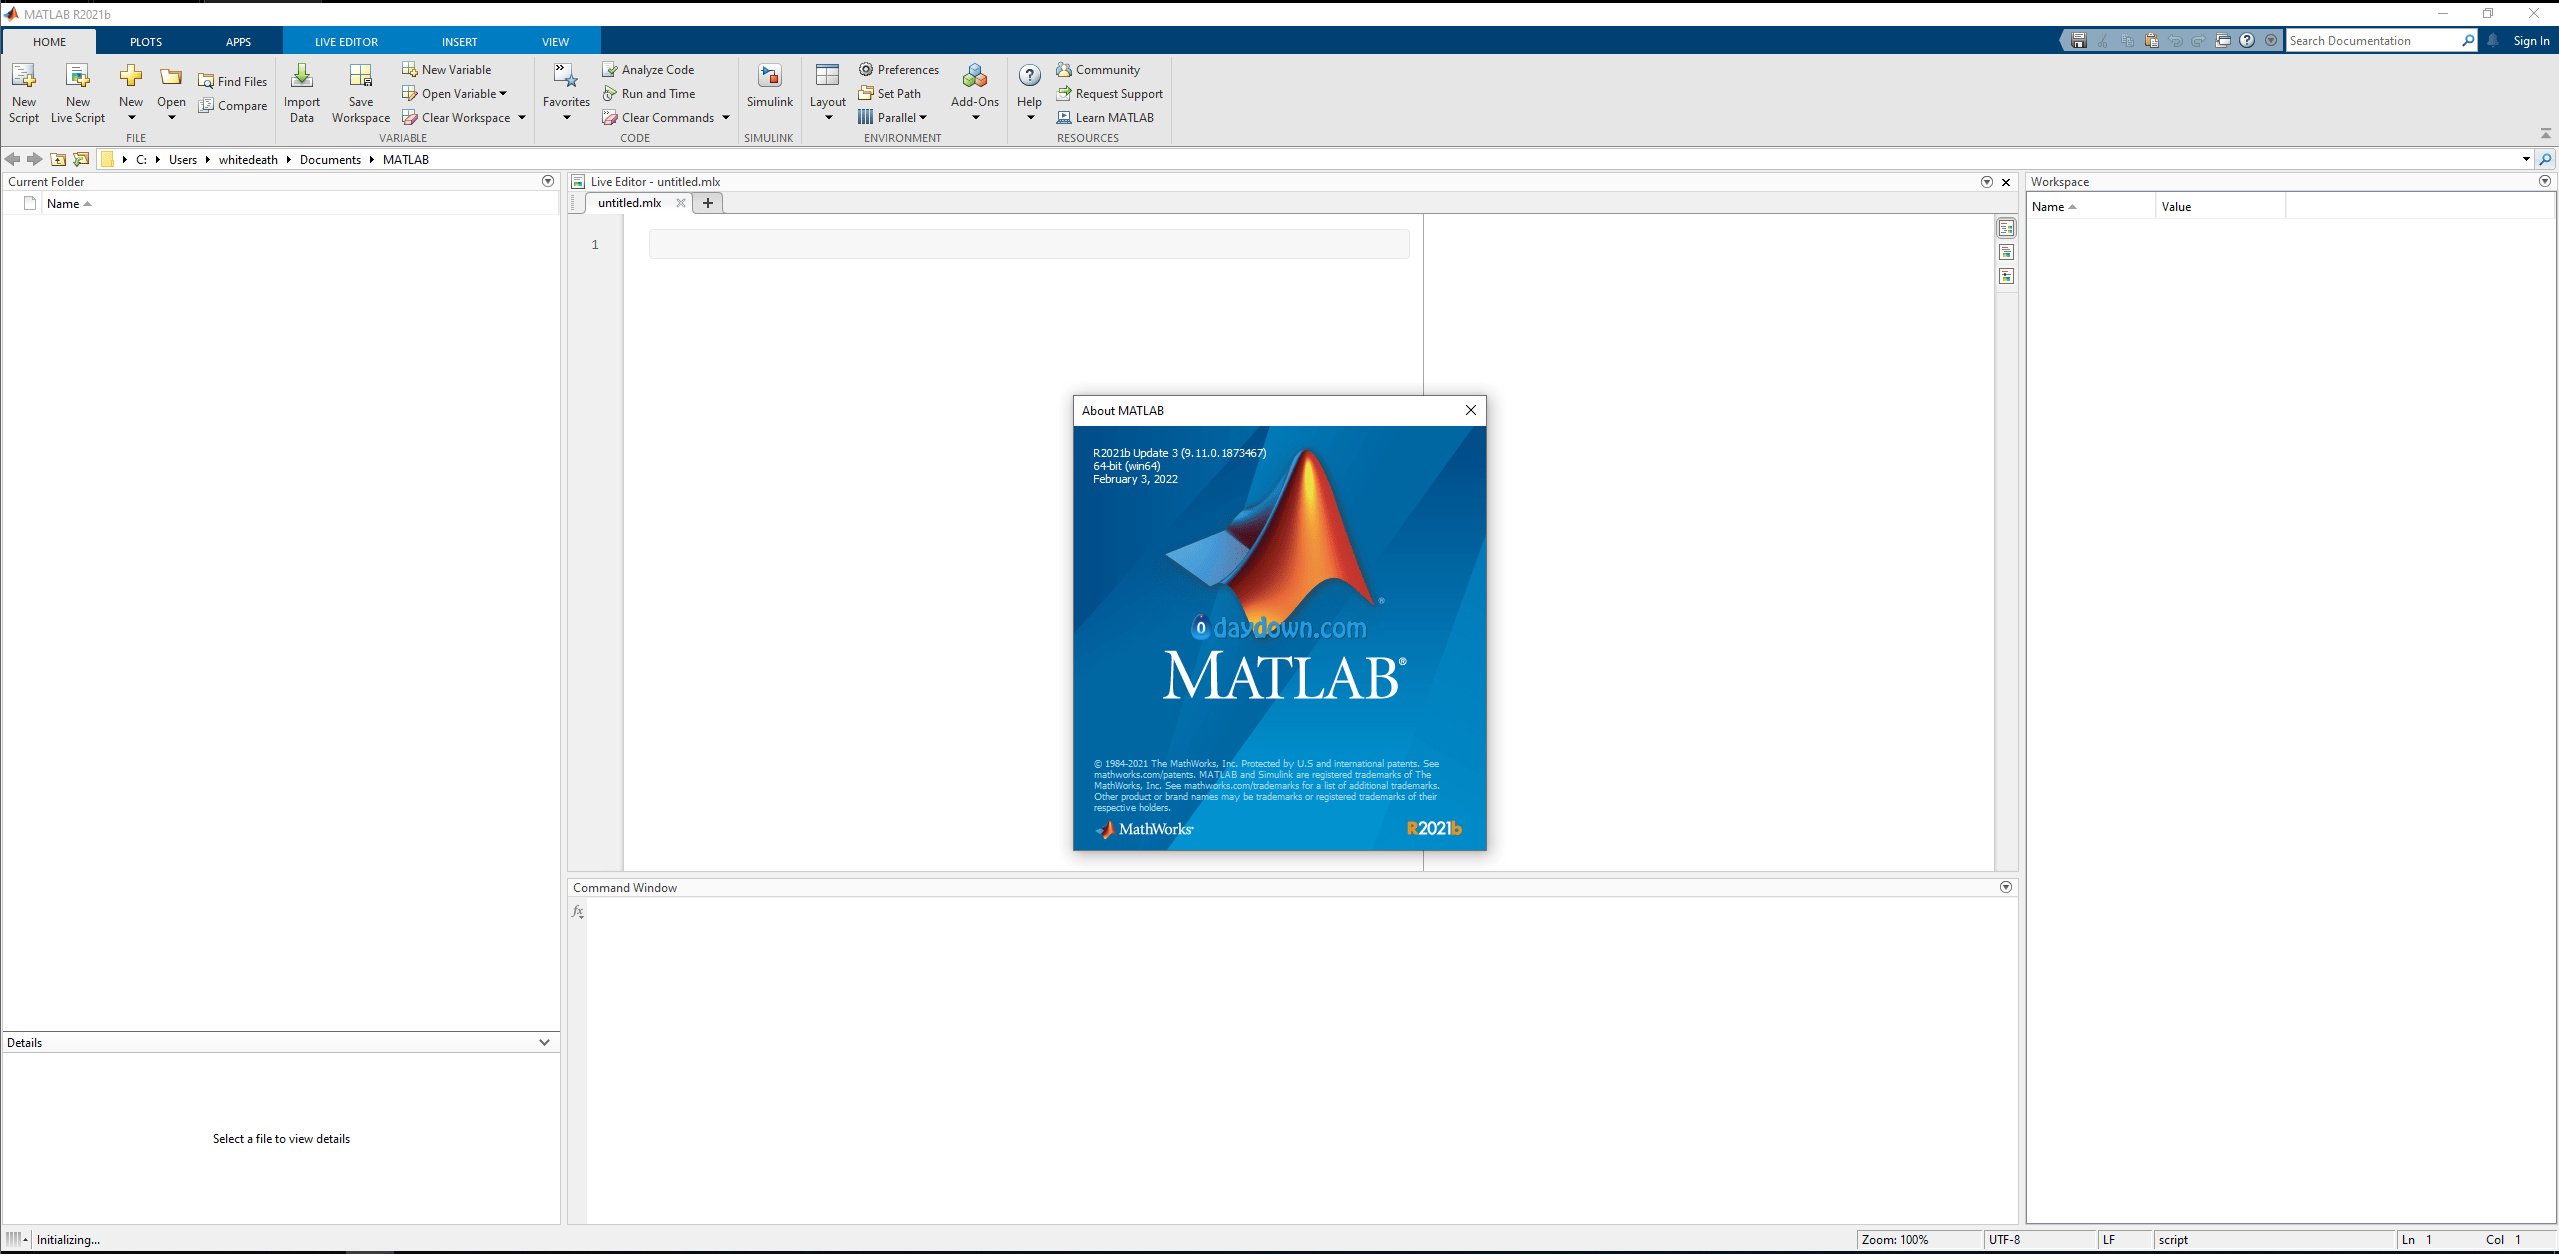This screenshot has height=1254, width=2559.
Task: Click New Variable
Action: point(447,69)
